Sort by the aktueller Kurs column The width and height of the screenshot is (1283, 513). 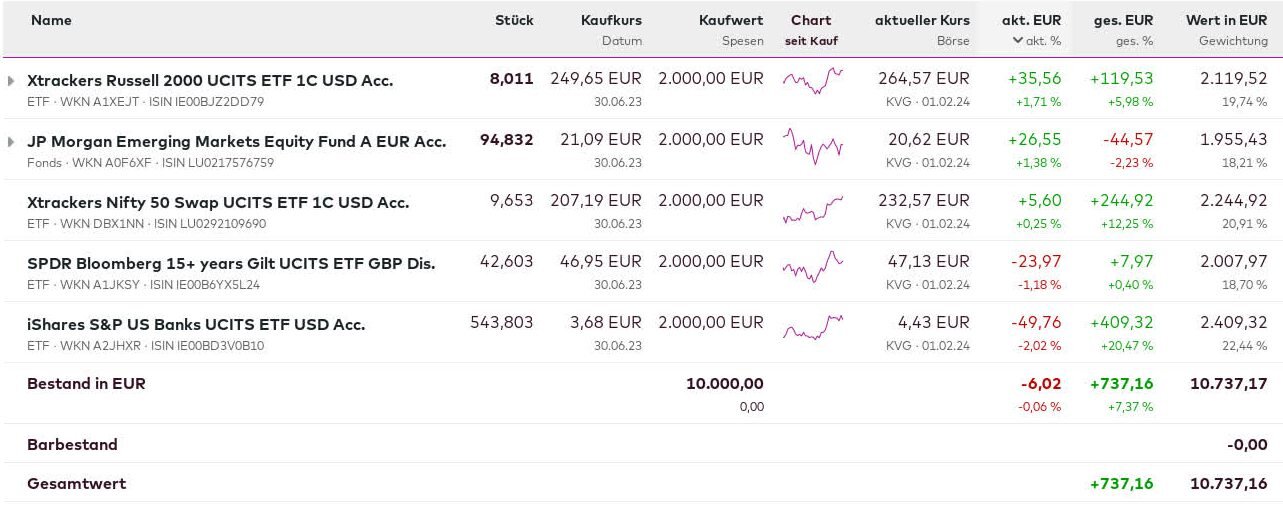922,20
